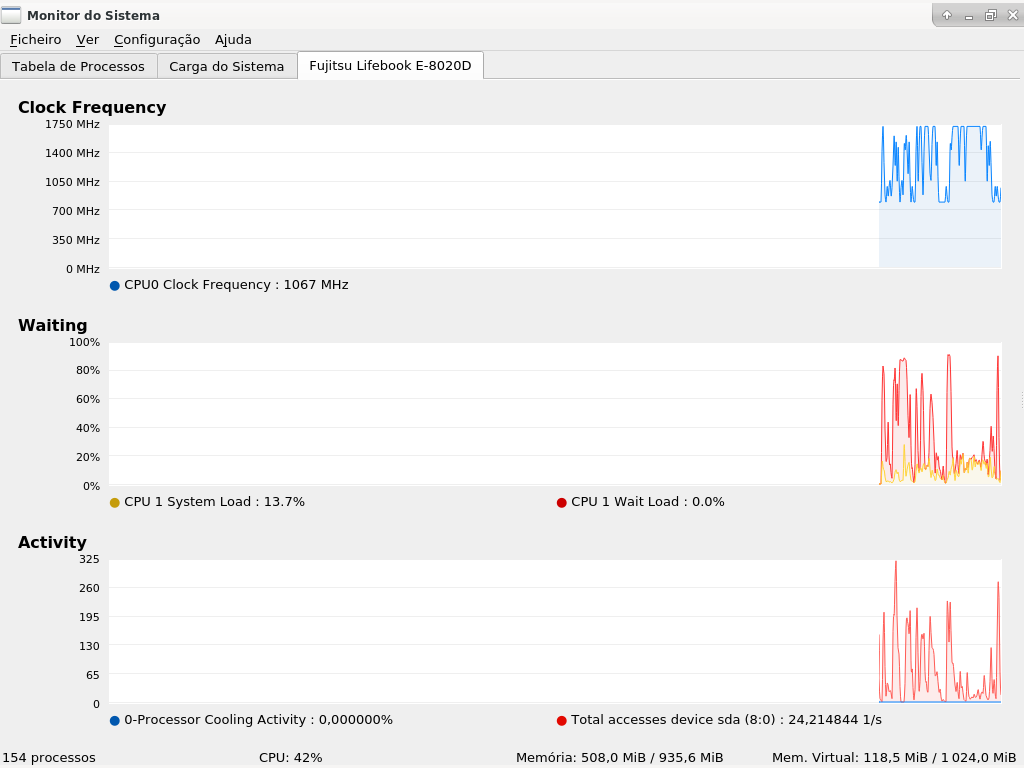Click the 1750 MHz axis label
Viewport: 1024px width, 768px height.
72,124
